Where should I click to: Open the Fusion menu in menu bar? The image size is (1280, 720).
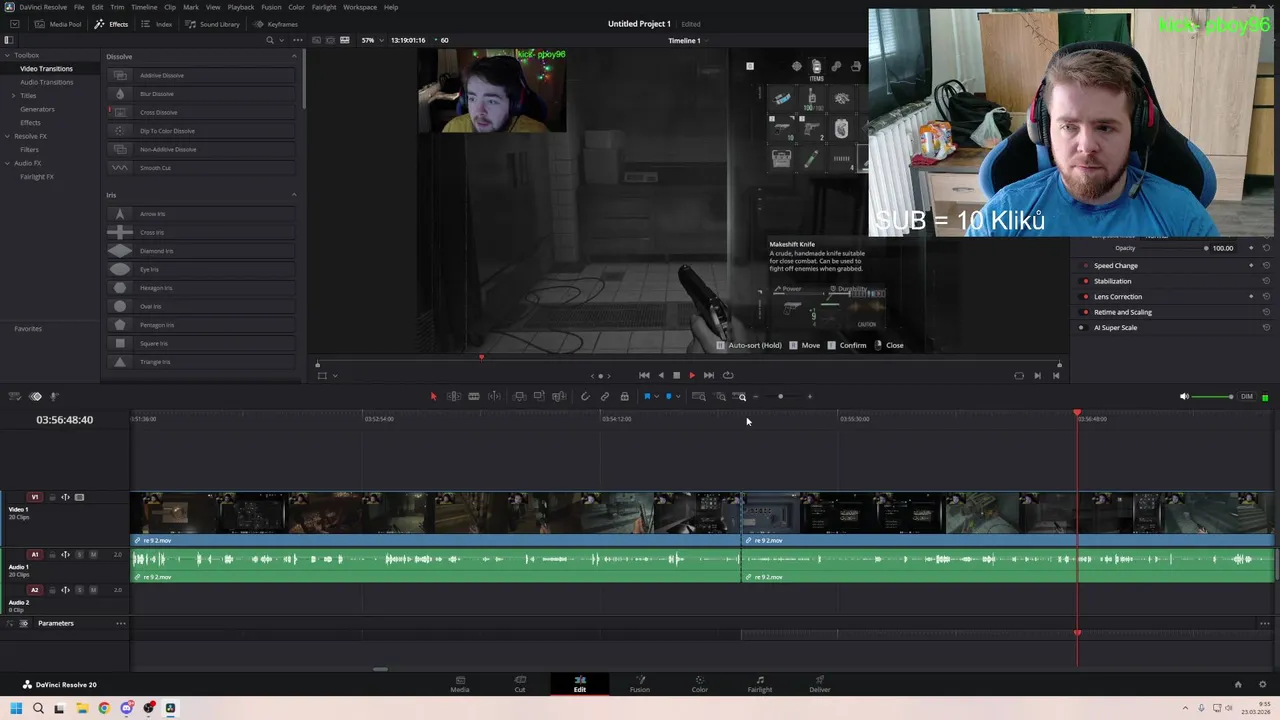[x=271, y=7]
